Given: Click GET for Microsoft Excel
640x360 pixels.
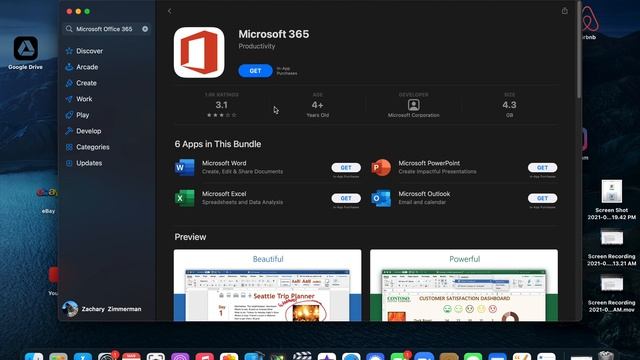Looking at the screenshot, I should tap(346, 198).
